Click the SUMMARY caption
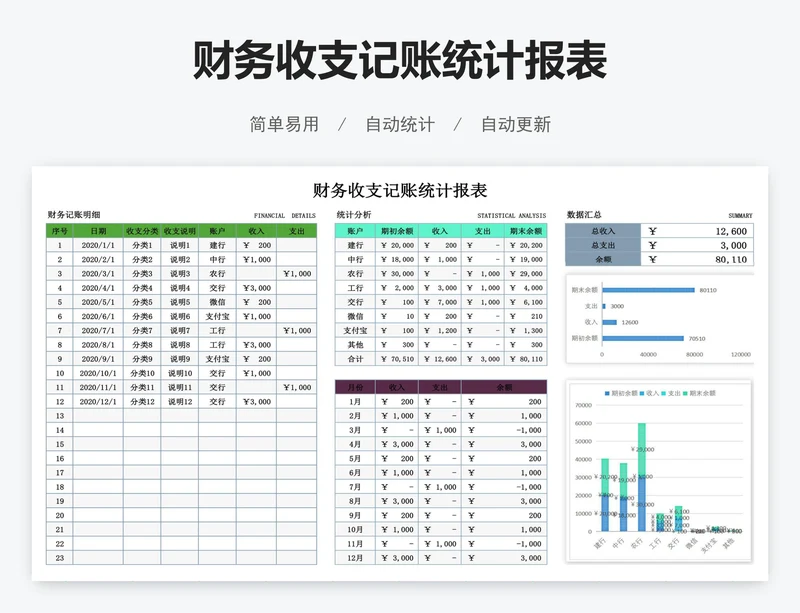Viewport: 800px width, 613px height. 740,216
